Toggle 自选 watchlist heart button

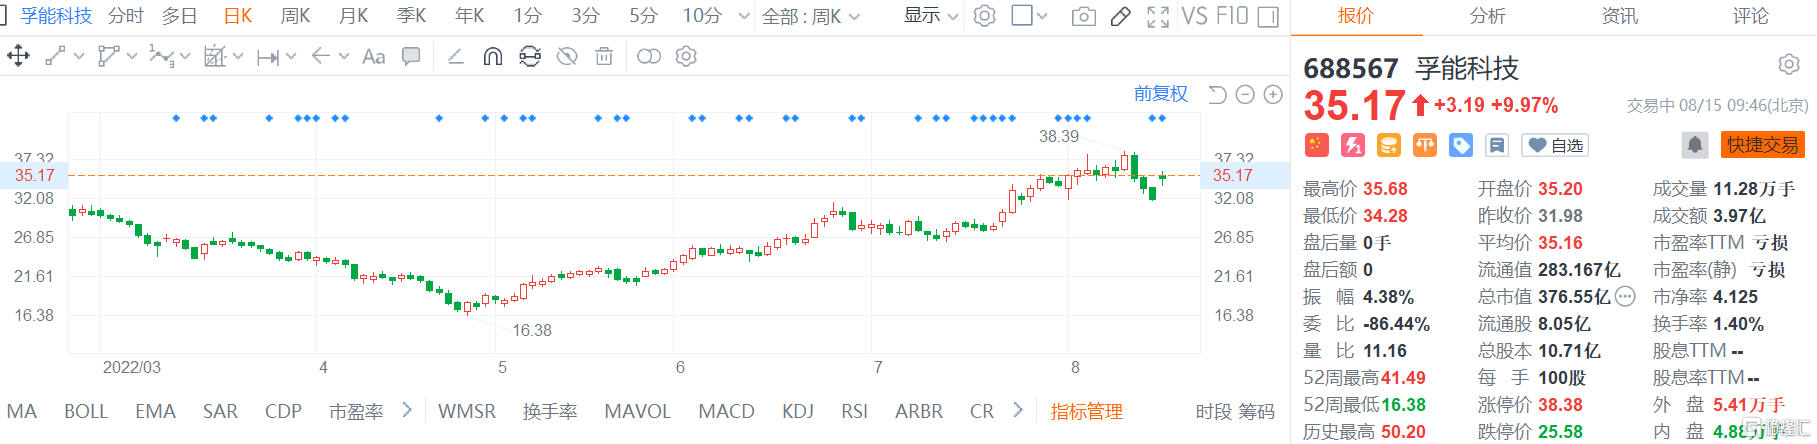[x=1555, y=146]
